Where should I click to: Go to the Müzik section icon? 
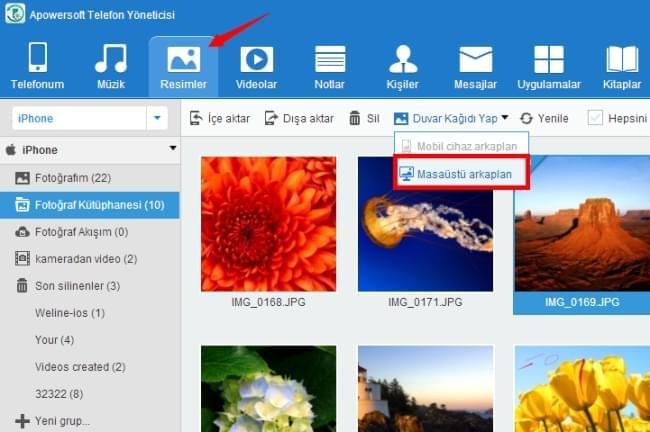click(110, 59)
